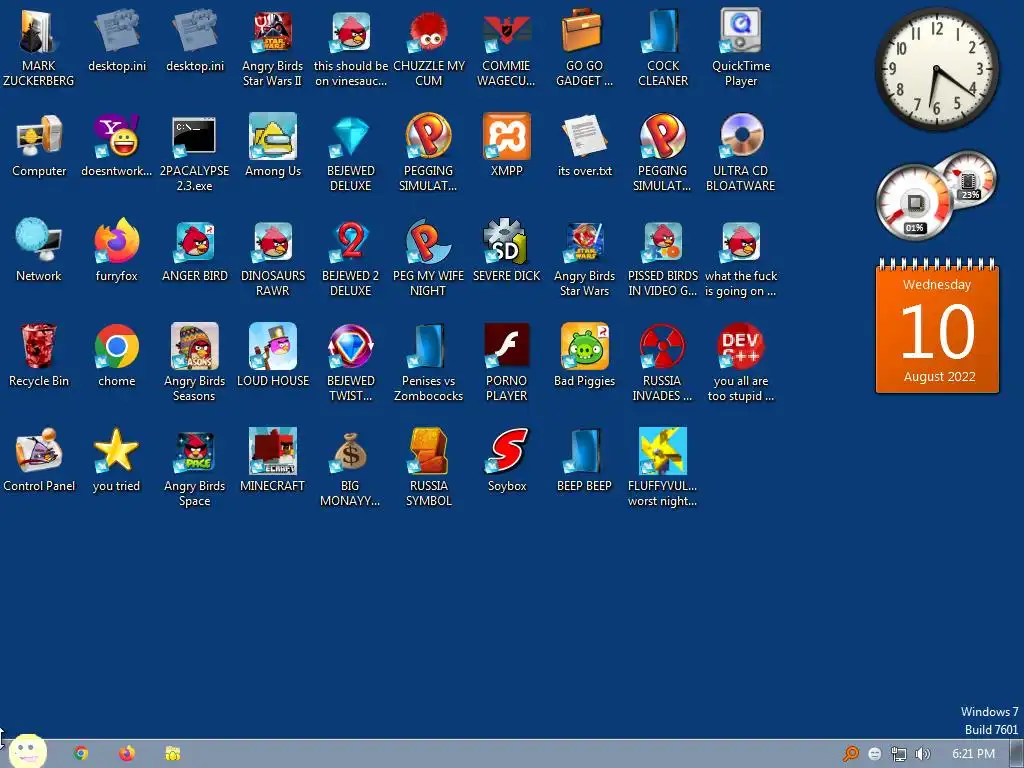This screenshot has width=1024, height=768.
Task: Select the doesntwork Yahoo messenger icon
Action: pyautogui.click(x=116, y=145)
